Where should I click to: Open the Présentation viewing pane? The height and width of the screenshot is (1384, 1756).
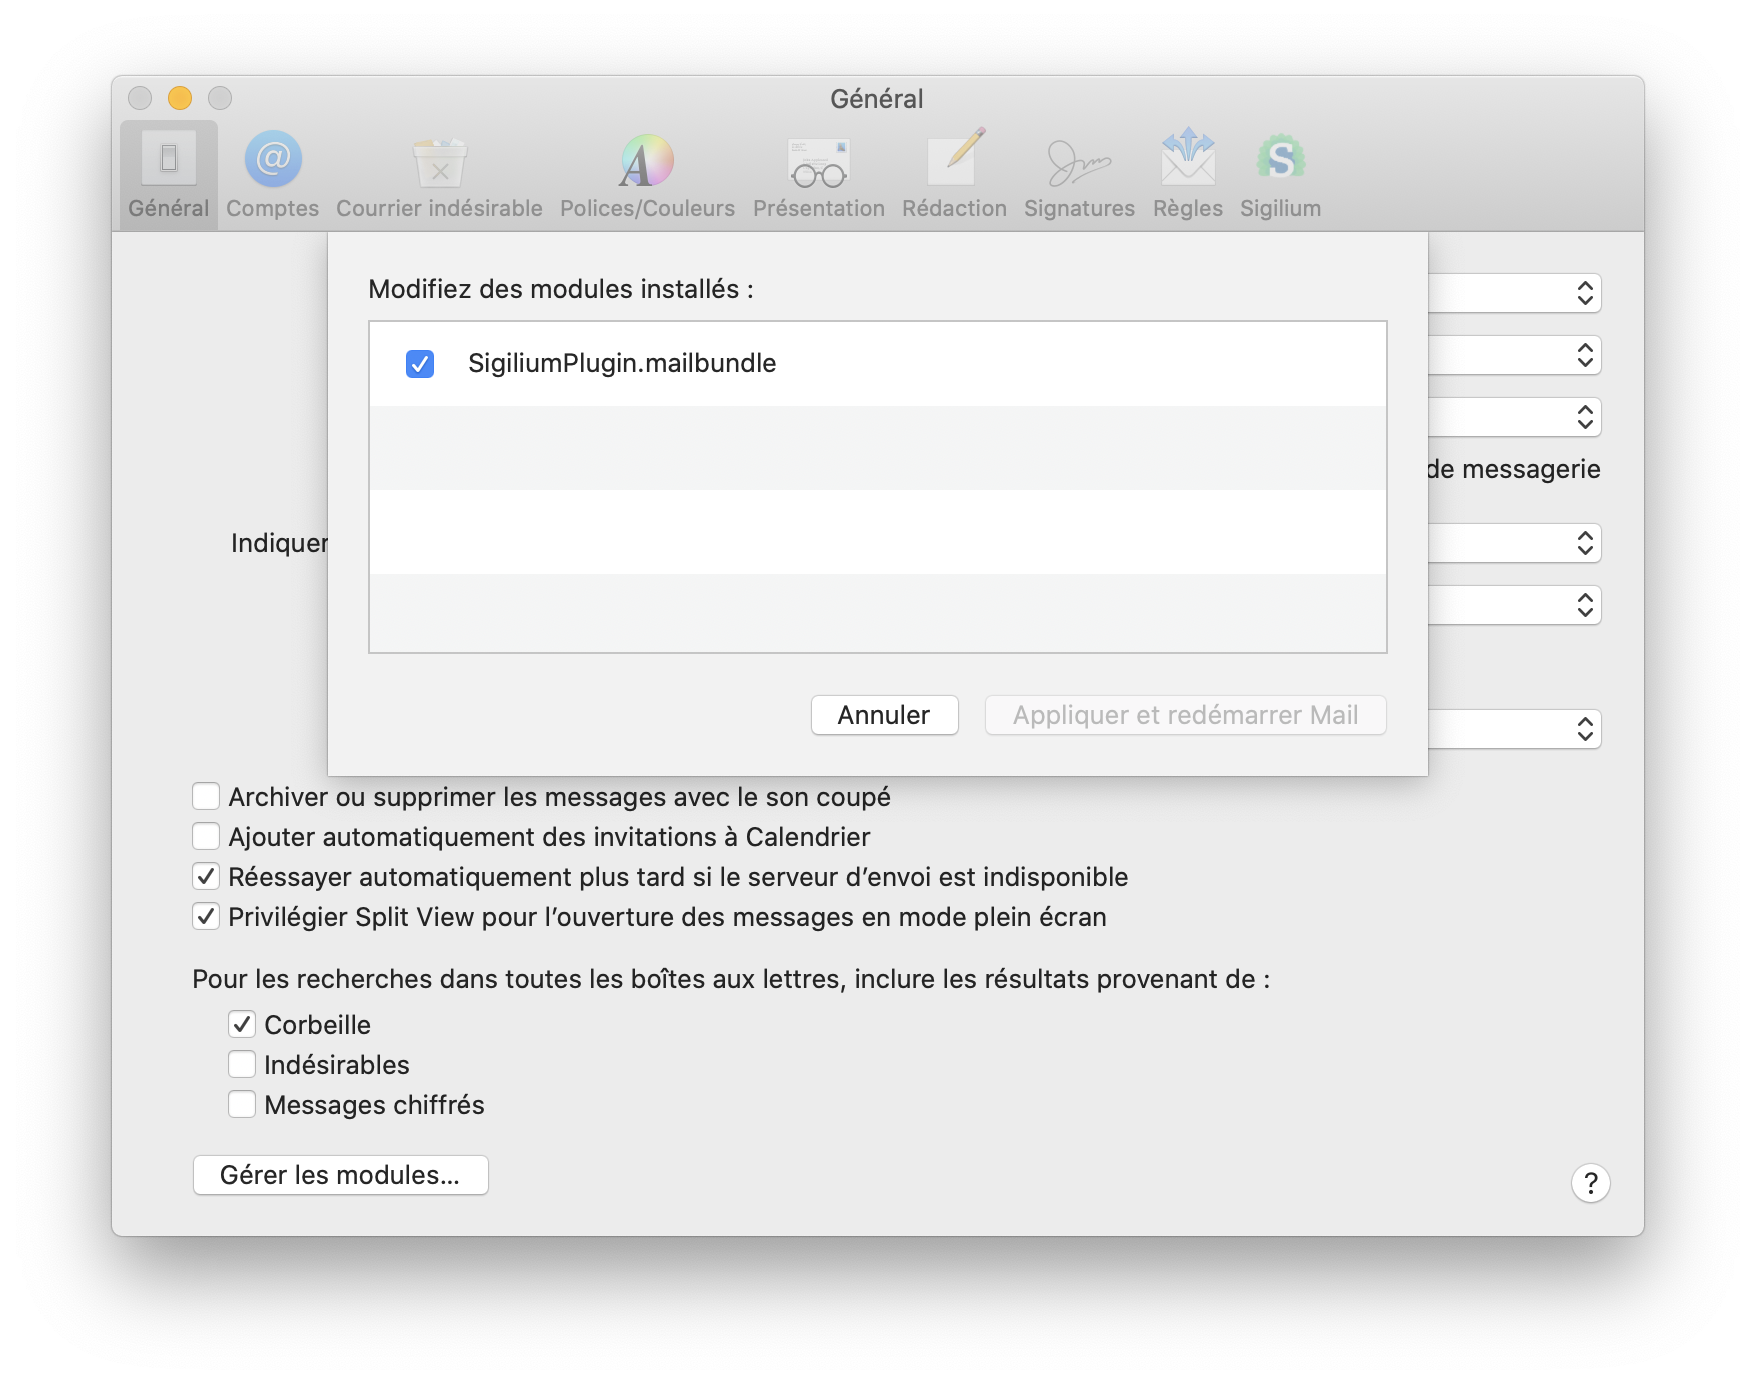(x=818, y=176)
